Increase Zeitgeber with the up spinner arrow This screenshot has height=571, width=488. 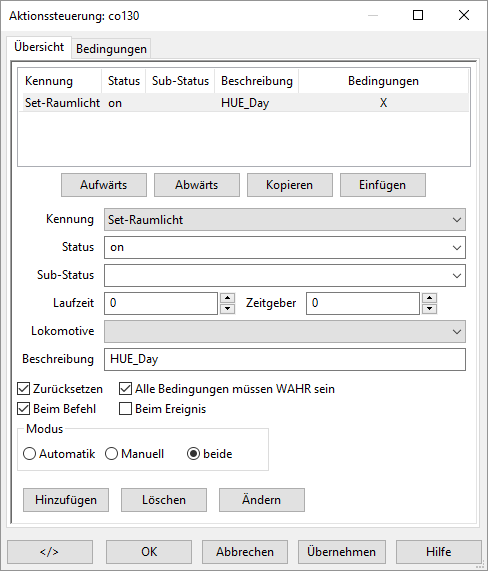pos(430,298)
